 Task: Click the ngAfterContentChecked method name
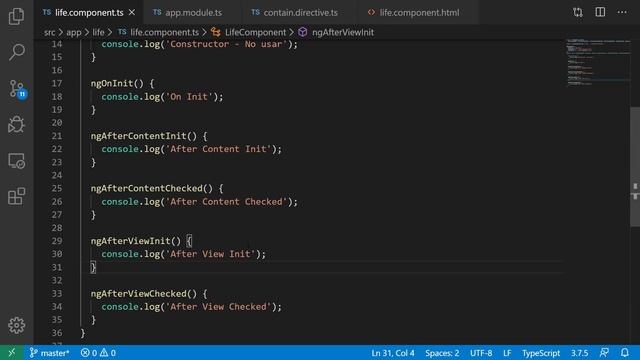[x=147, y=188]
